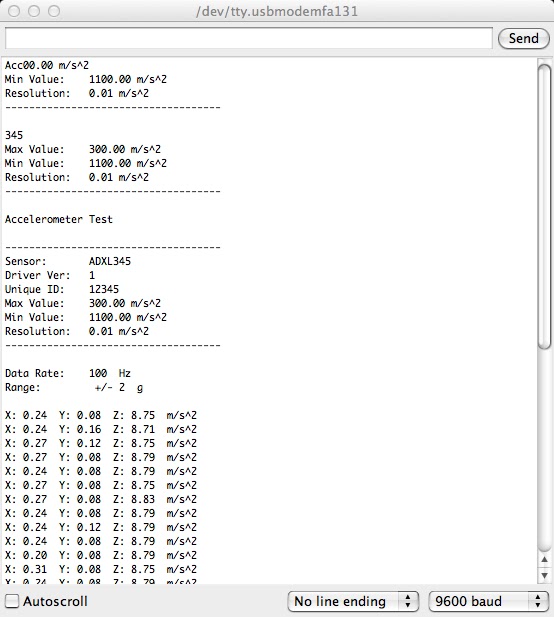554x617 pixels.
Task: Click the Unique ID: 12345 line
Action: point(62,289)
